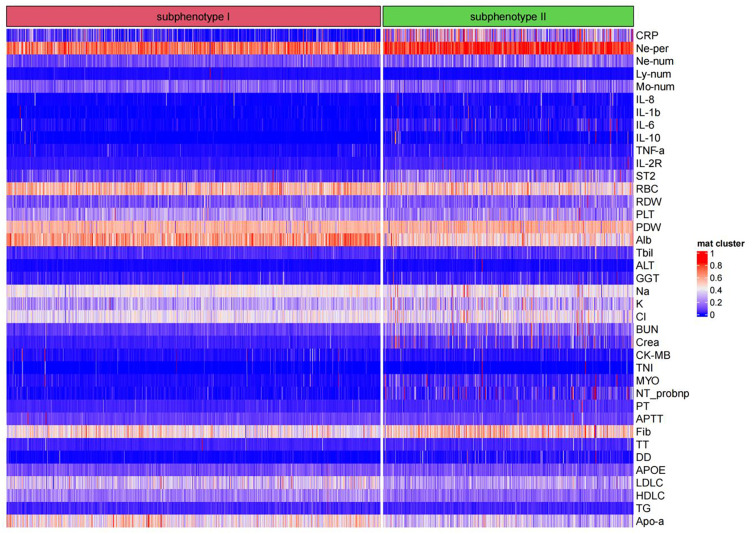The image size is (753, 534).
Task: Click the DD row label
Action: (644, 457)
